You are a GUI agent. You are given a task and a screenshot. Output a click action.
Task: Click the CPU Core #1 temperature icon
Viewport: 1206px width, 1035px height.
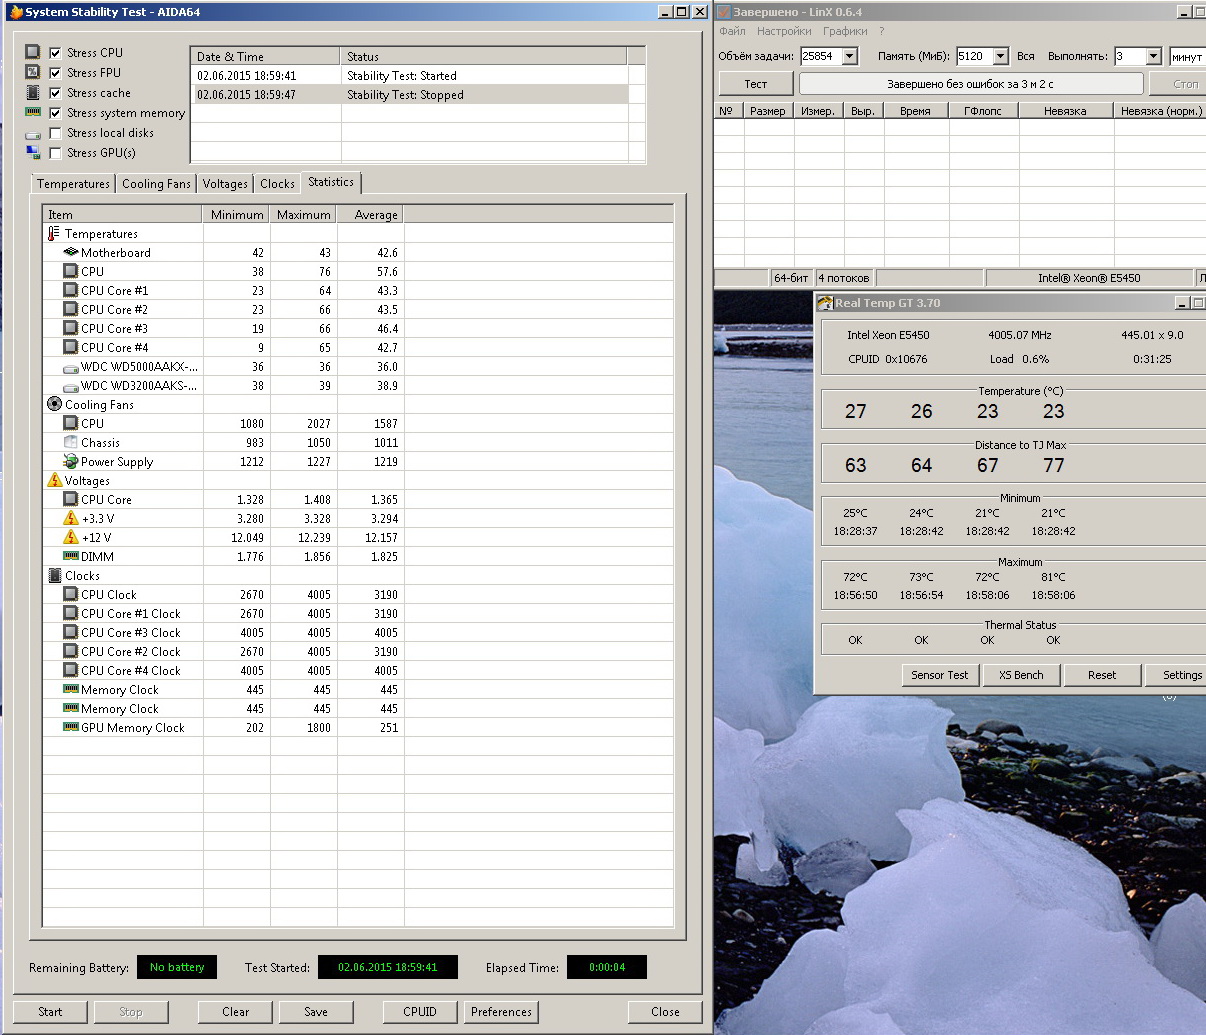click(70, 290)
